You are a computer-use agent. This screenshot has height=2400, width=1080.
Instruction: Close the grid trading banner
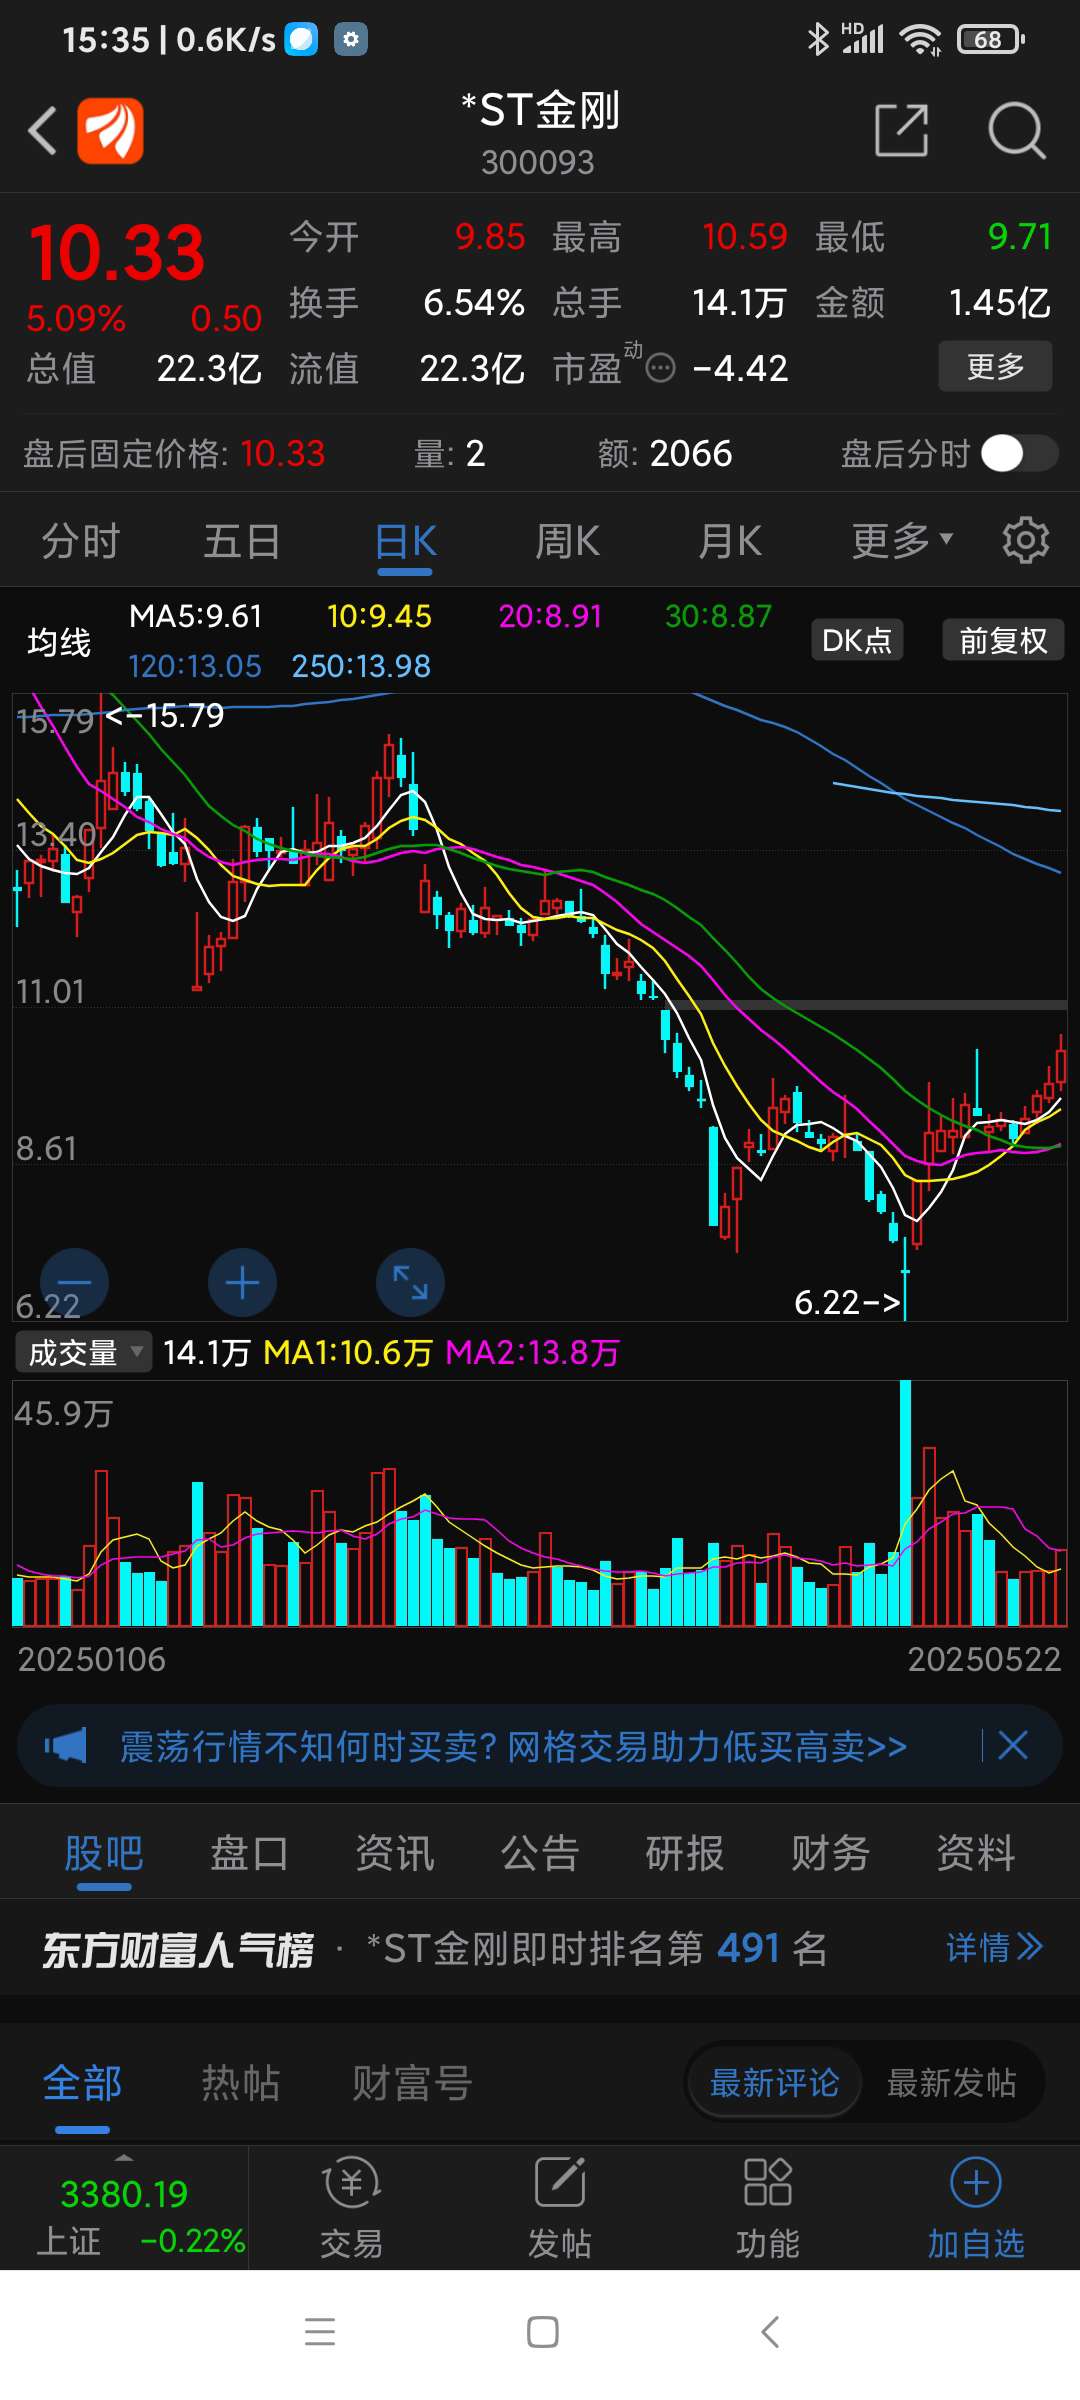[1013, 1746]
